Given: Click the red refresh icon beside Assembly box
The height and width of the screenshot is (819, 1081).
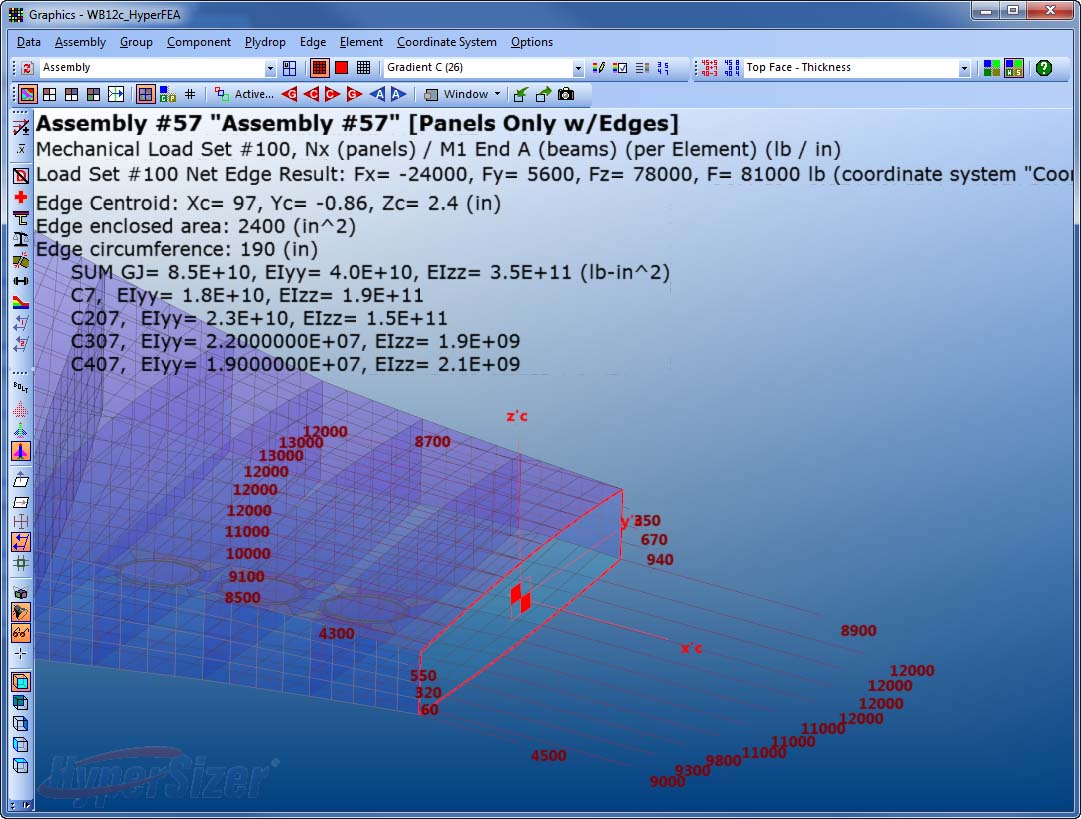Looking at the screenshot, I should tap(27, 68).
